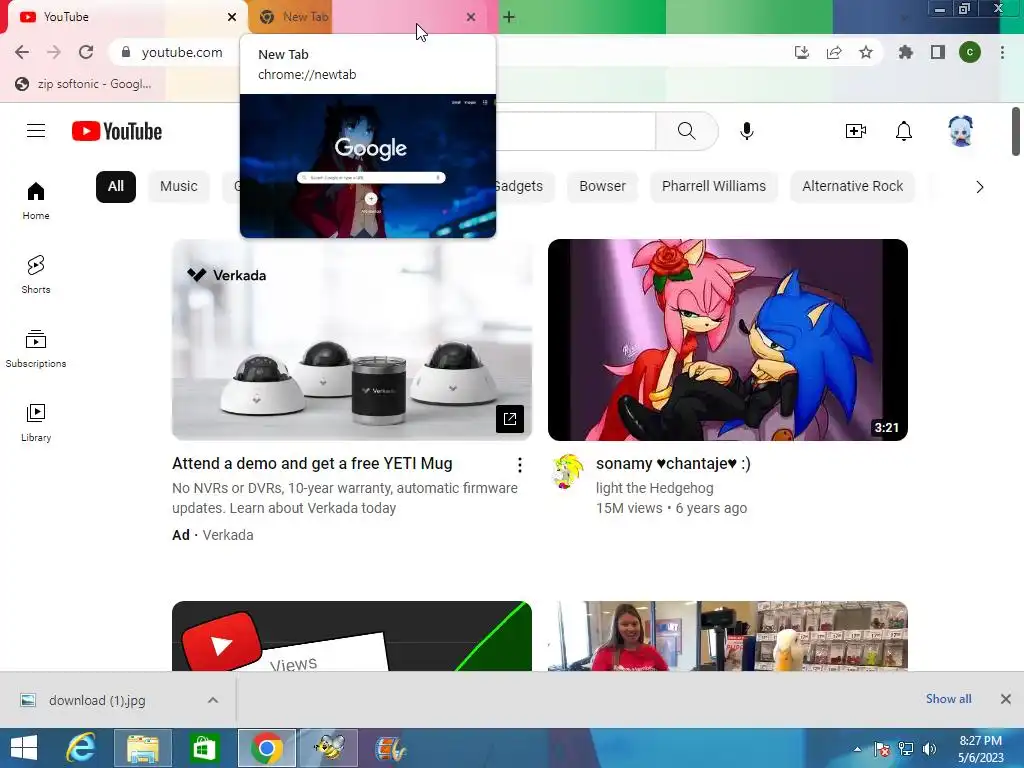Click the YouTube logo
Screen dimensions: 1024x768
tap(117, 131)
